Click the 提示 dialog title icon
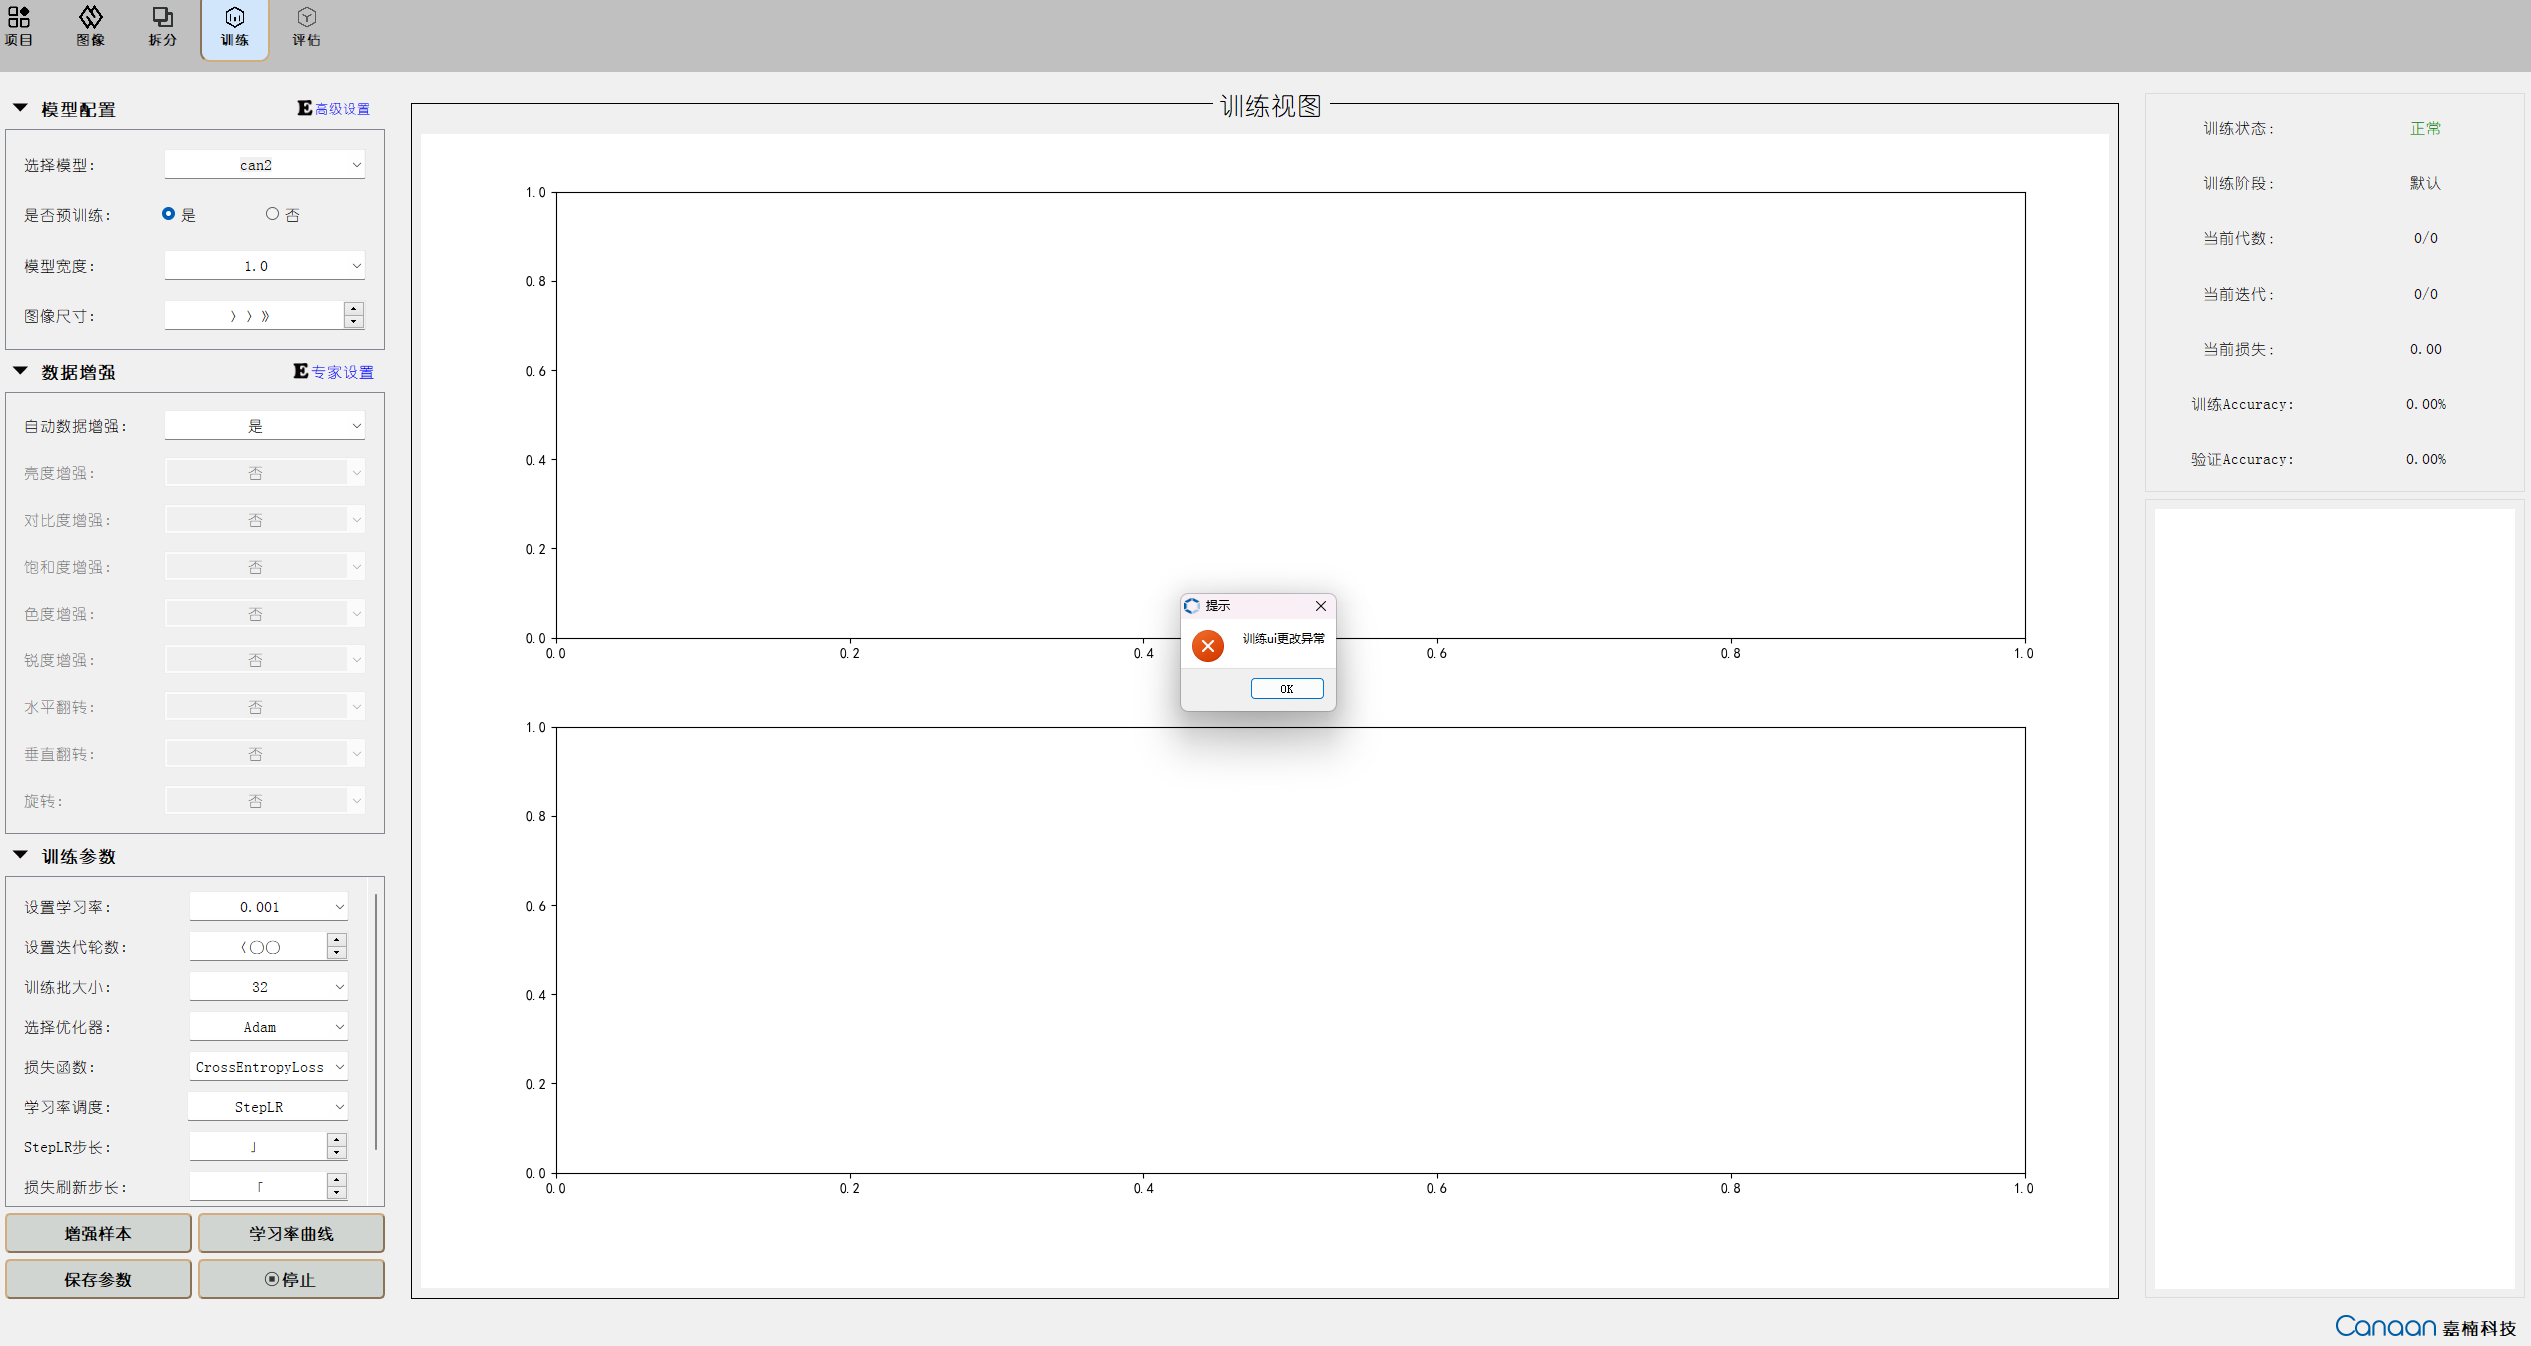 coord(1192,606)
